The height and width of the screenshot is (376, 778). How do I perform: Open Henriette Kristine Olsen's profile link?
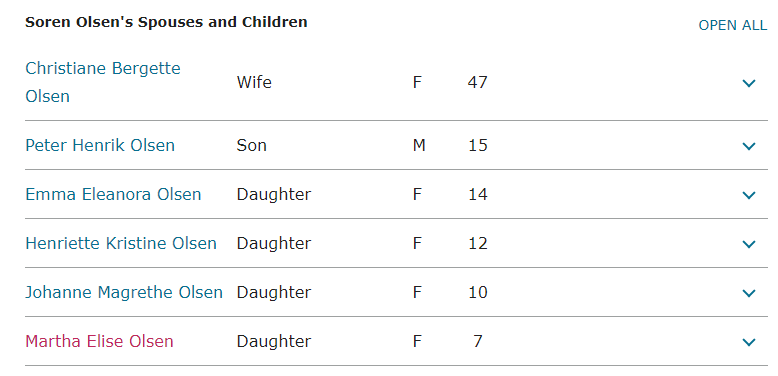click(x=121, y=243)
